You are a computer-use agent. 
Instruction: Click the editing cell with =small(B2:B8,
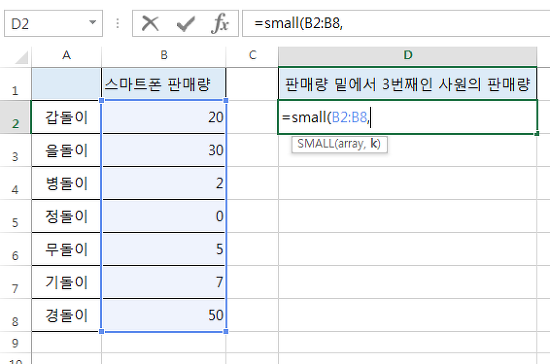(408, 117)
